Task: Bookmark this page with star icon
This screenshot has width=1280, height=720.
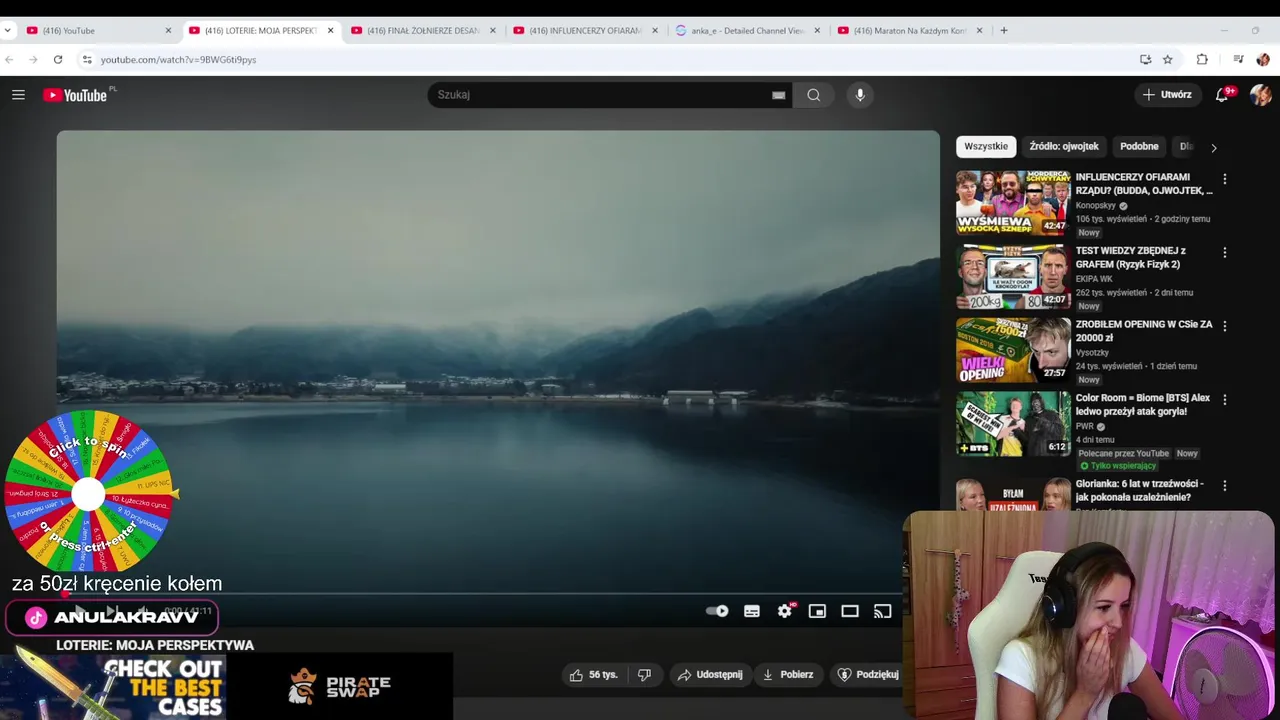Action: coord(1168,59)
